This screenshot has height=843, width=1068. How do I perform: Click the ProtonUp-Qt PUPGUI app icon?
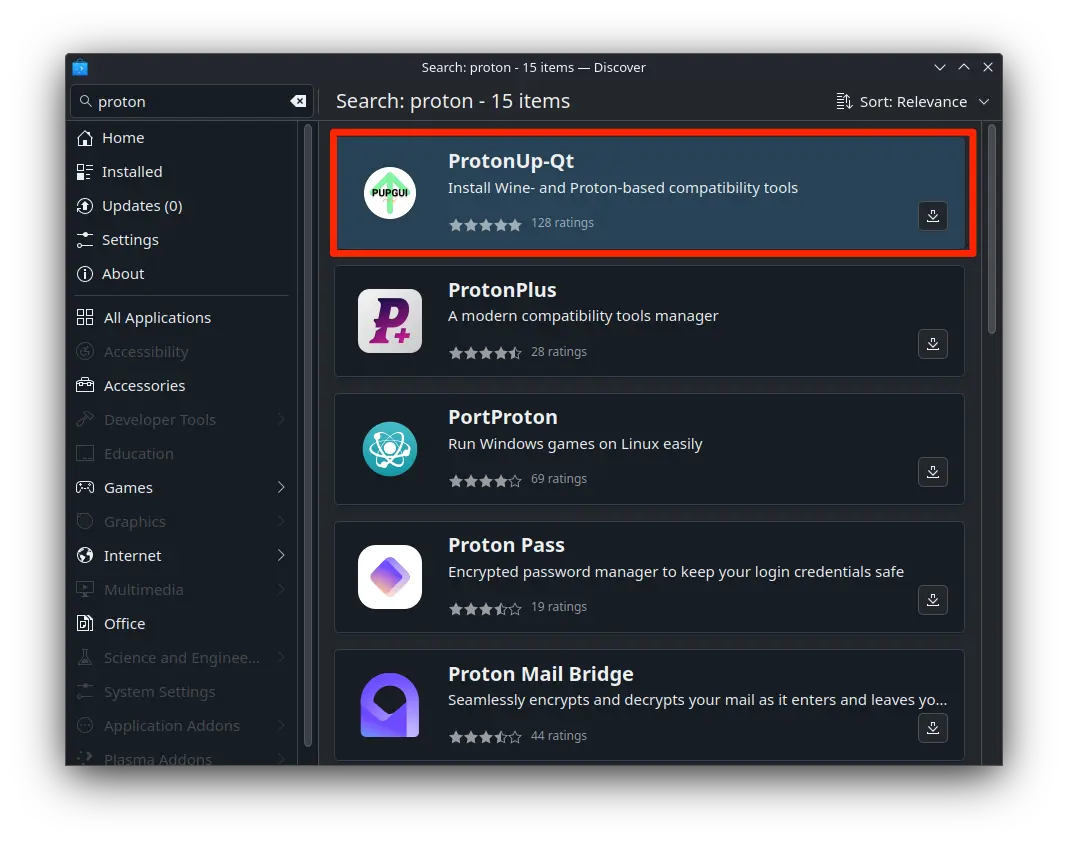coord(390,193)
